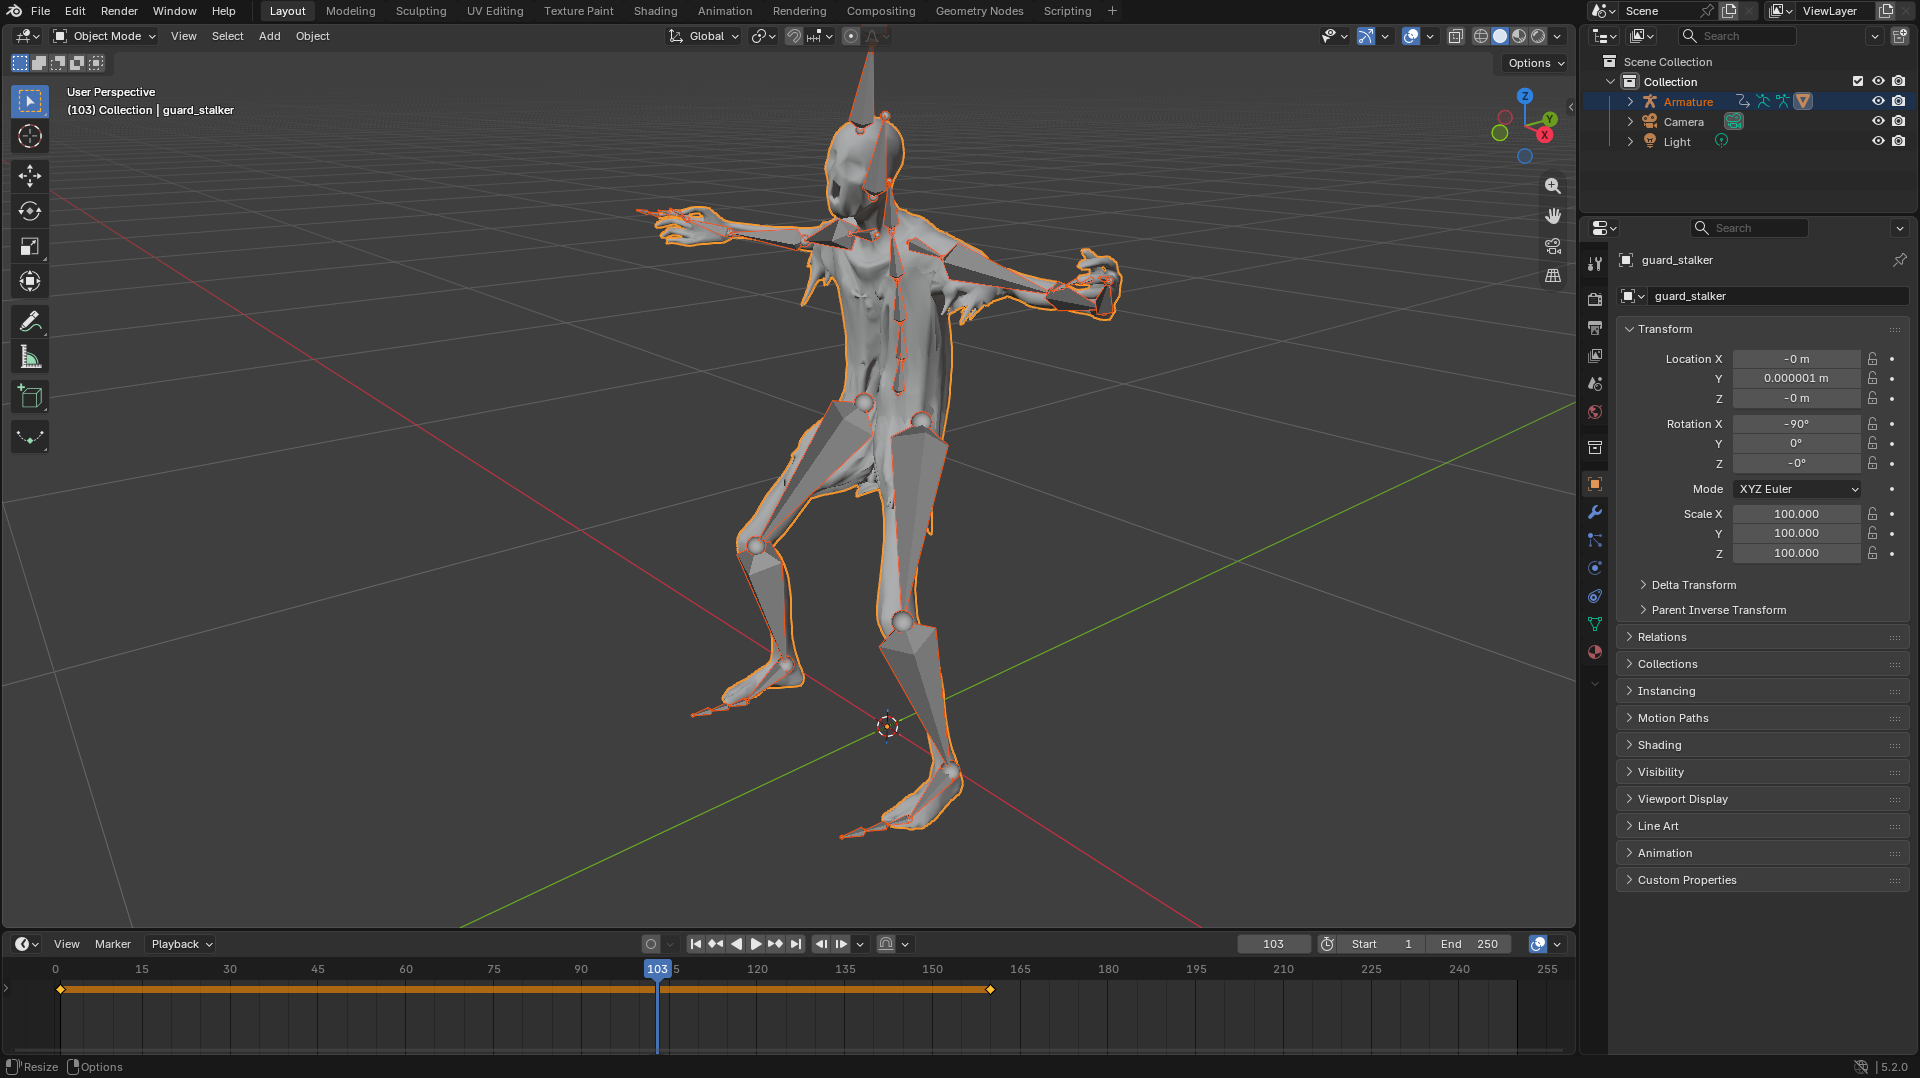This screenshot has width=1920, height=1078.
Task: Jump to next keyframe
Action: (x=775, y=944)
